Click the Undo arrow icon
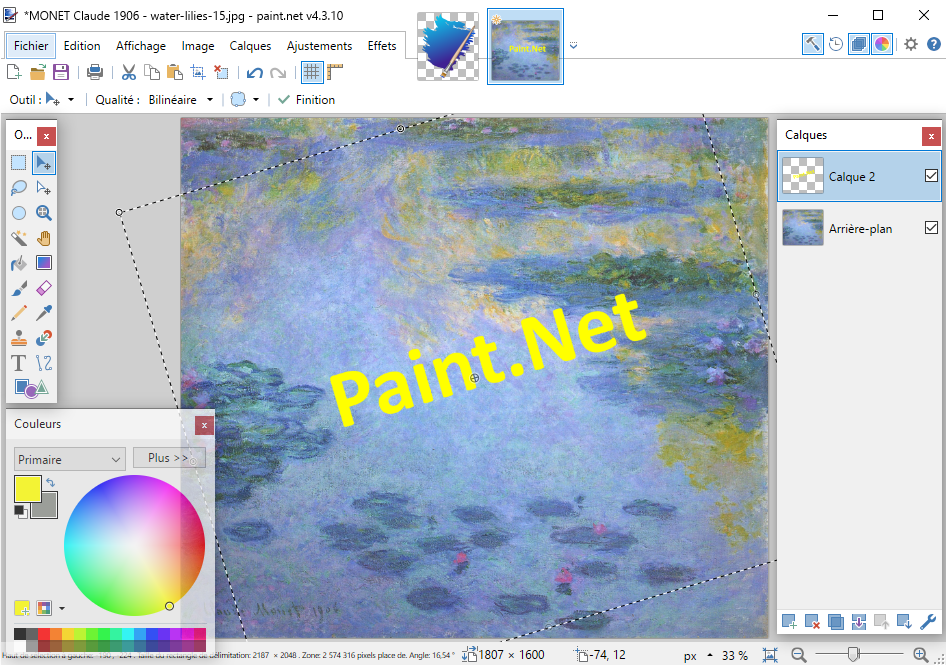The width and height of the screenshot is (946, 665). tap(255, 72)
